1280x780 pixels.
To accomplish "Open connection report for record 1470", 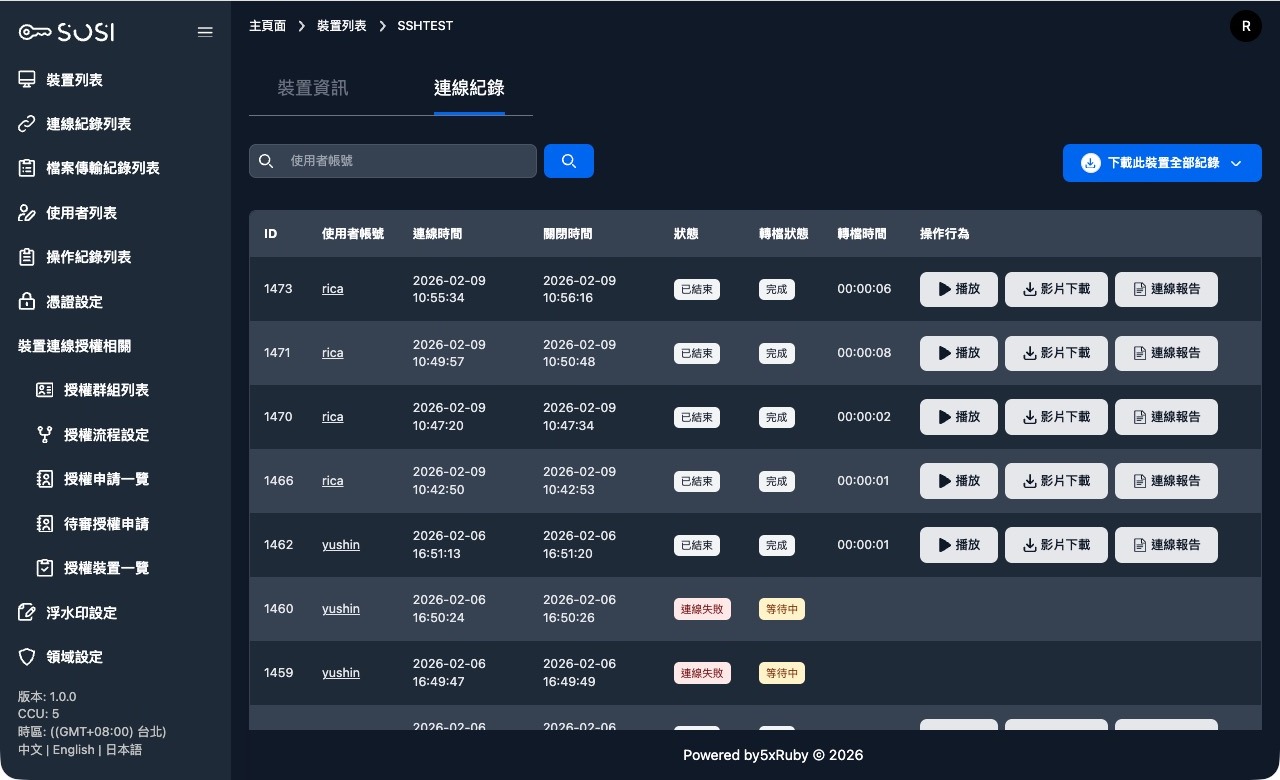I will 1166,417.
